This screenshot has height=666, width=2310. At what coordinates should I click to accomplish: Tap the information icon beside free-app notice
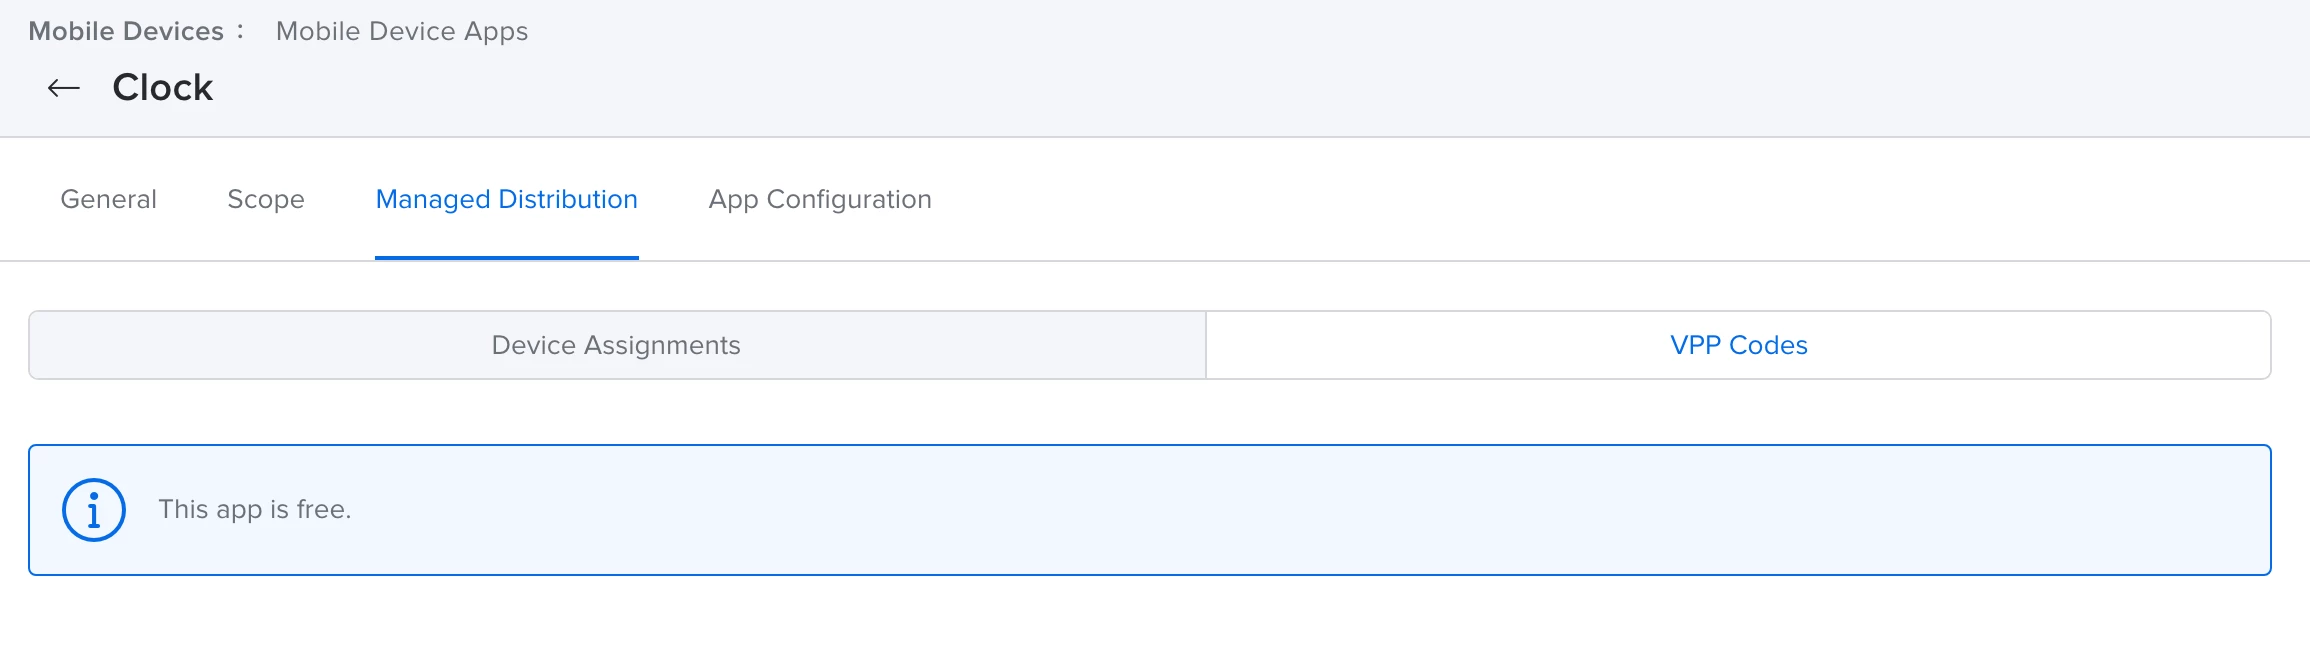tap(94, 510)
